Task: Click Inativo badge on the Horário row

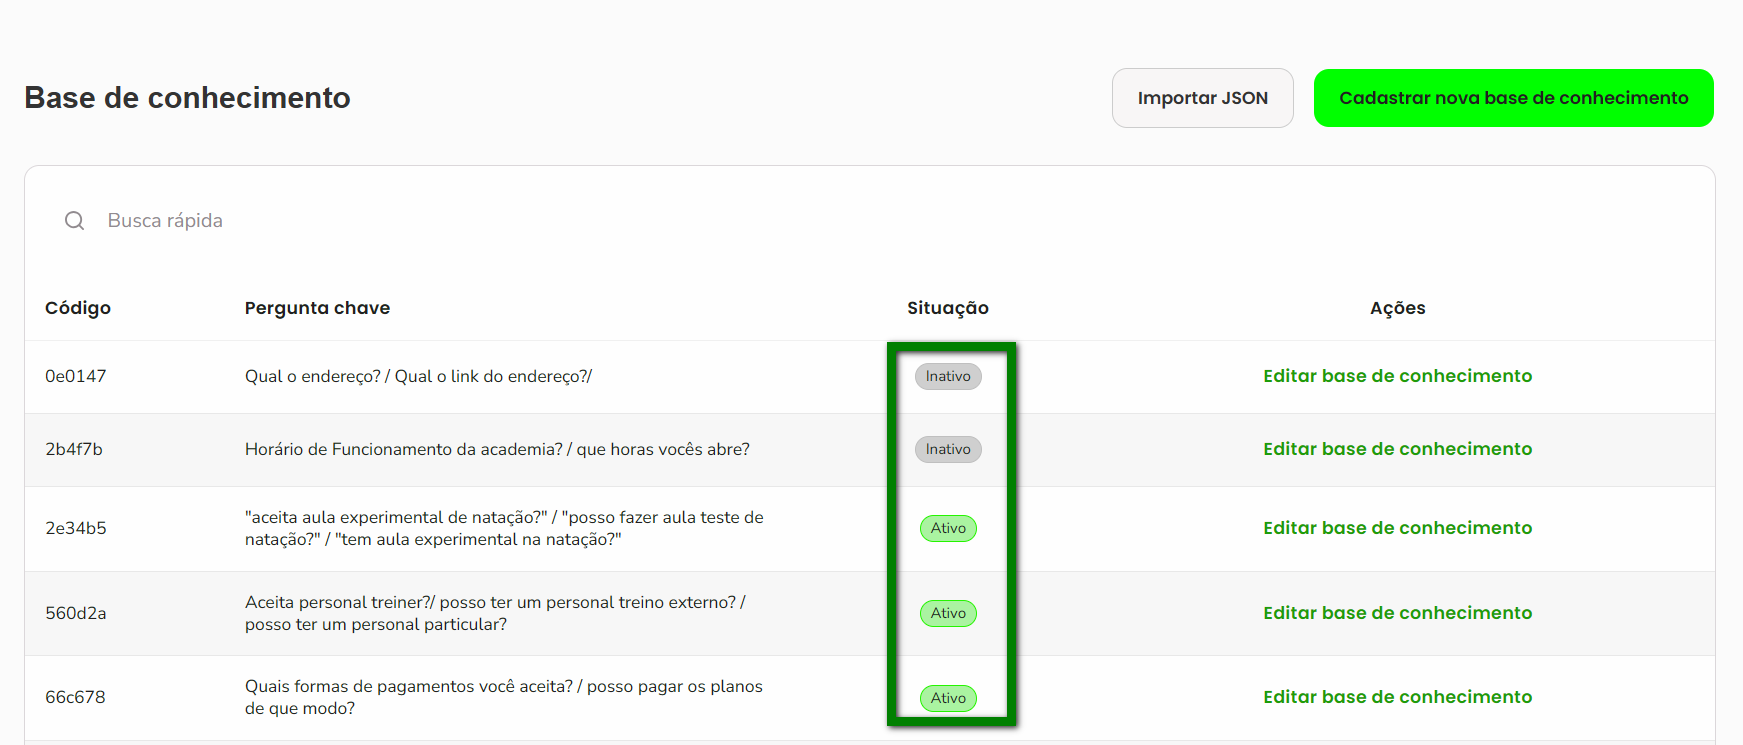Action: click(x=948, y=449)
